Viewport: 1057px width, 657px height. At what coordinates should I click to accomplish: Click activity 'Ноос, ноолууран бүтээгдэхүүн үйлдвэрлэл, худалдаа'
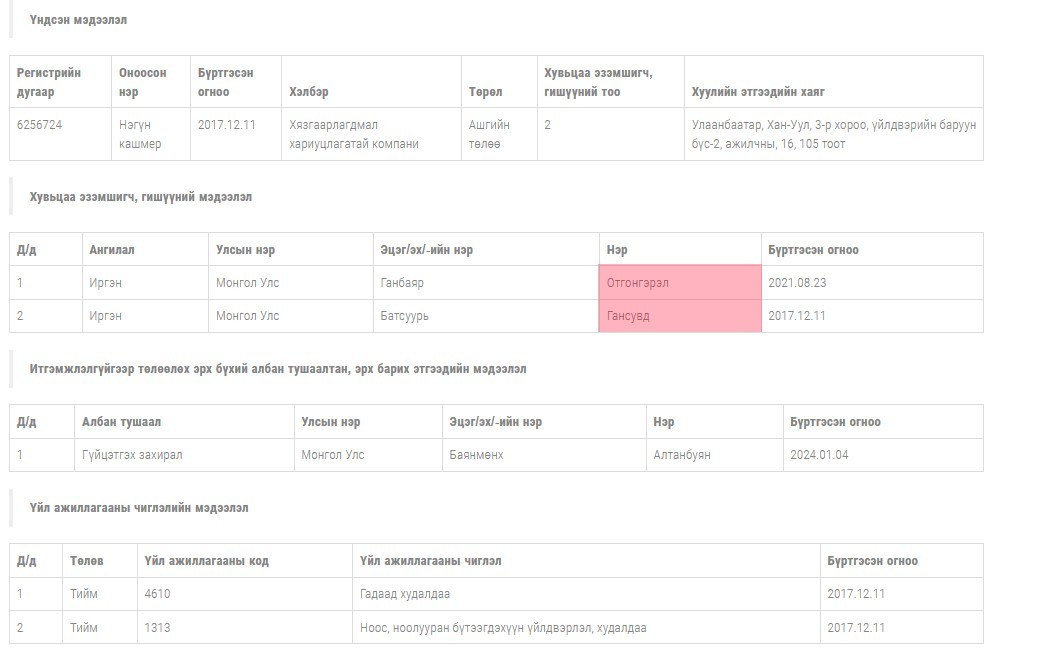coord(503,628)
